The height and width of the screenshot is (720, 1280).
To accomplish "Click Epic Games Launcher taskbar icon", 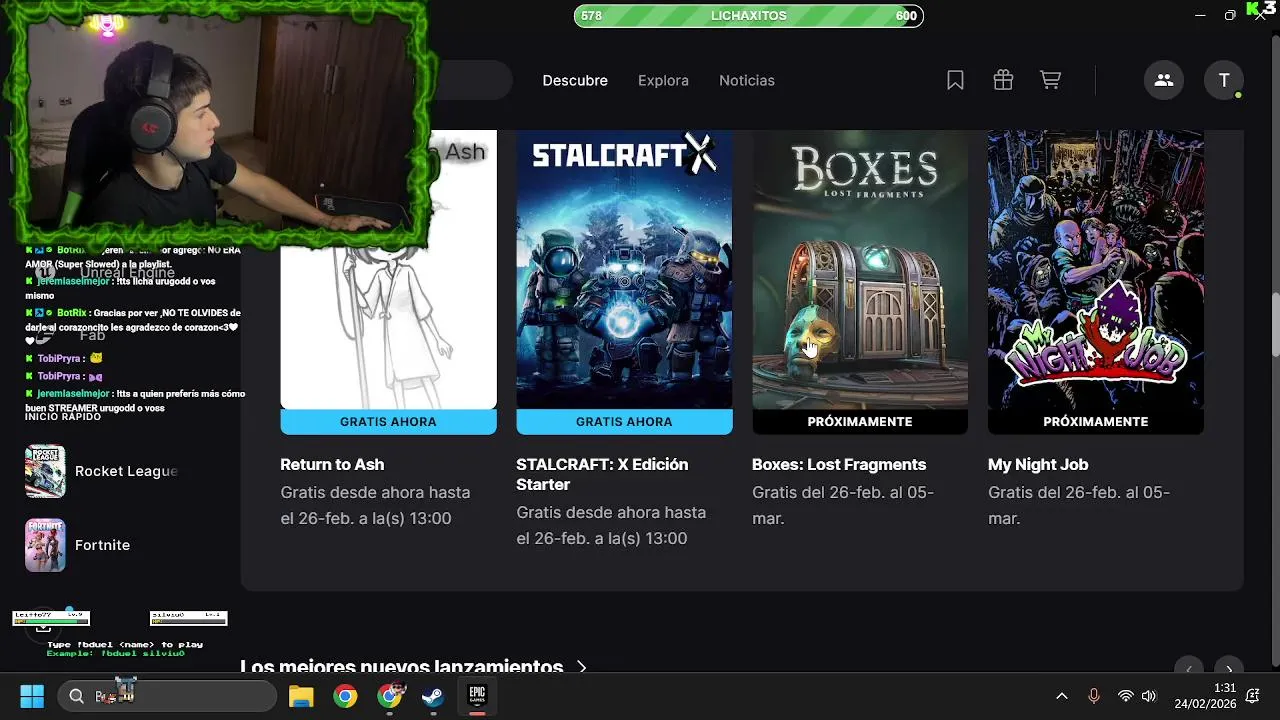I will coord(477,696).
